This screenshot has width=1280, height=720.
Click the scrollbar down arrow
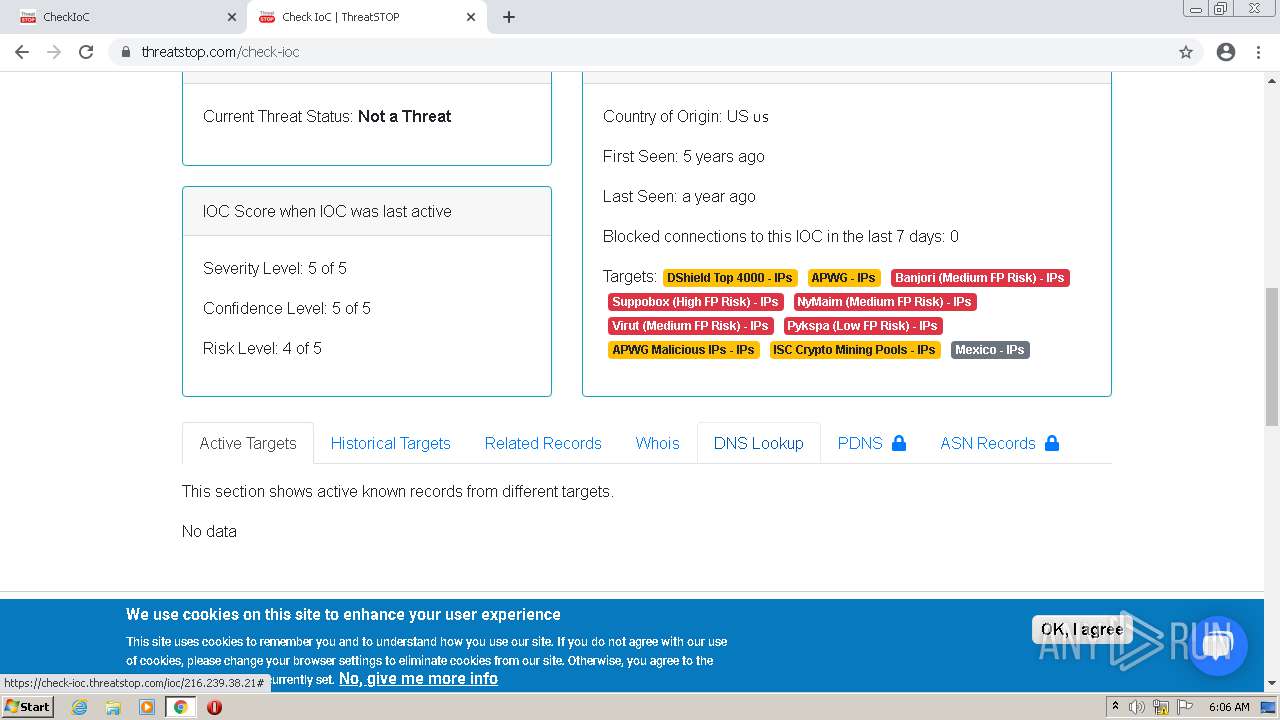pyautogui.click(x=1272, y=683)
